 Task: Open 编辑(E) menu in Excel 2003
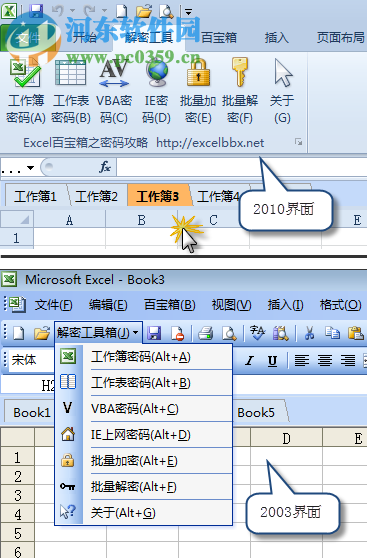(x=108, y=305)
